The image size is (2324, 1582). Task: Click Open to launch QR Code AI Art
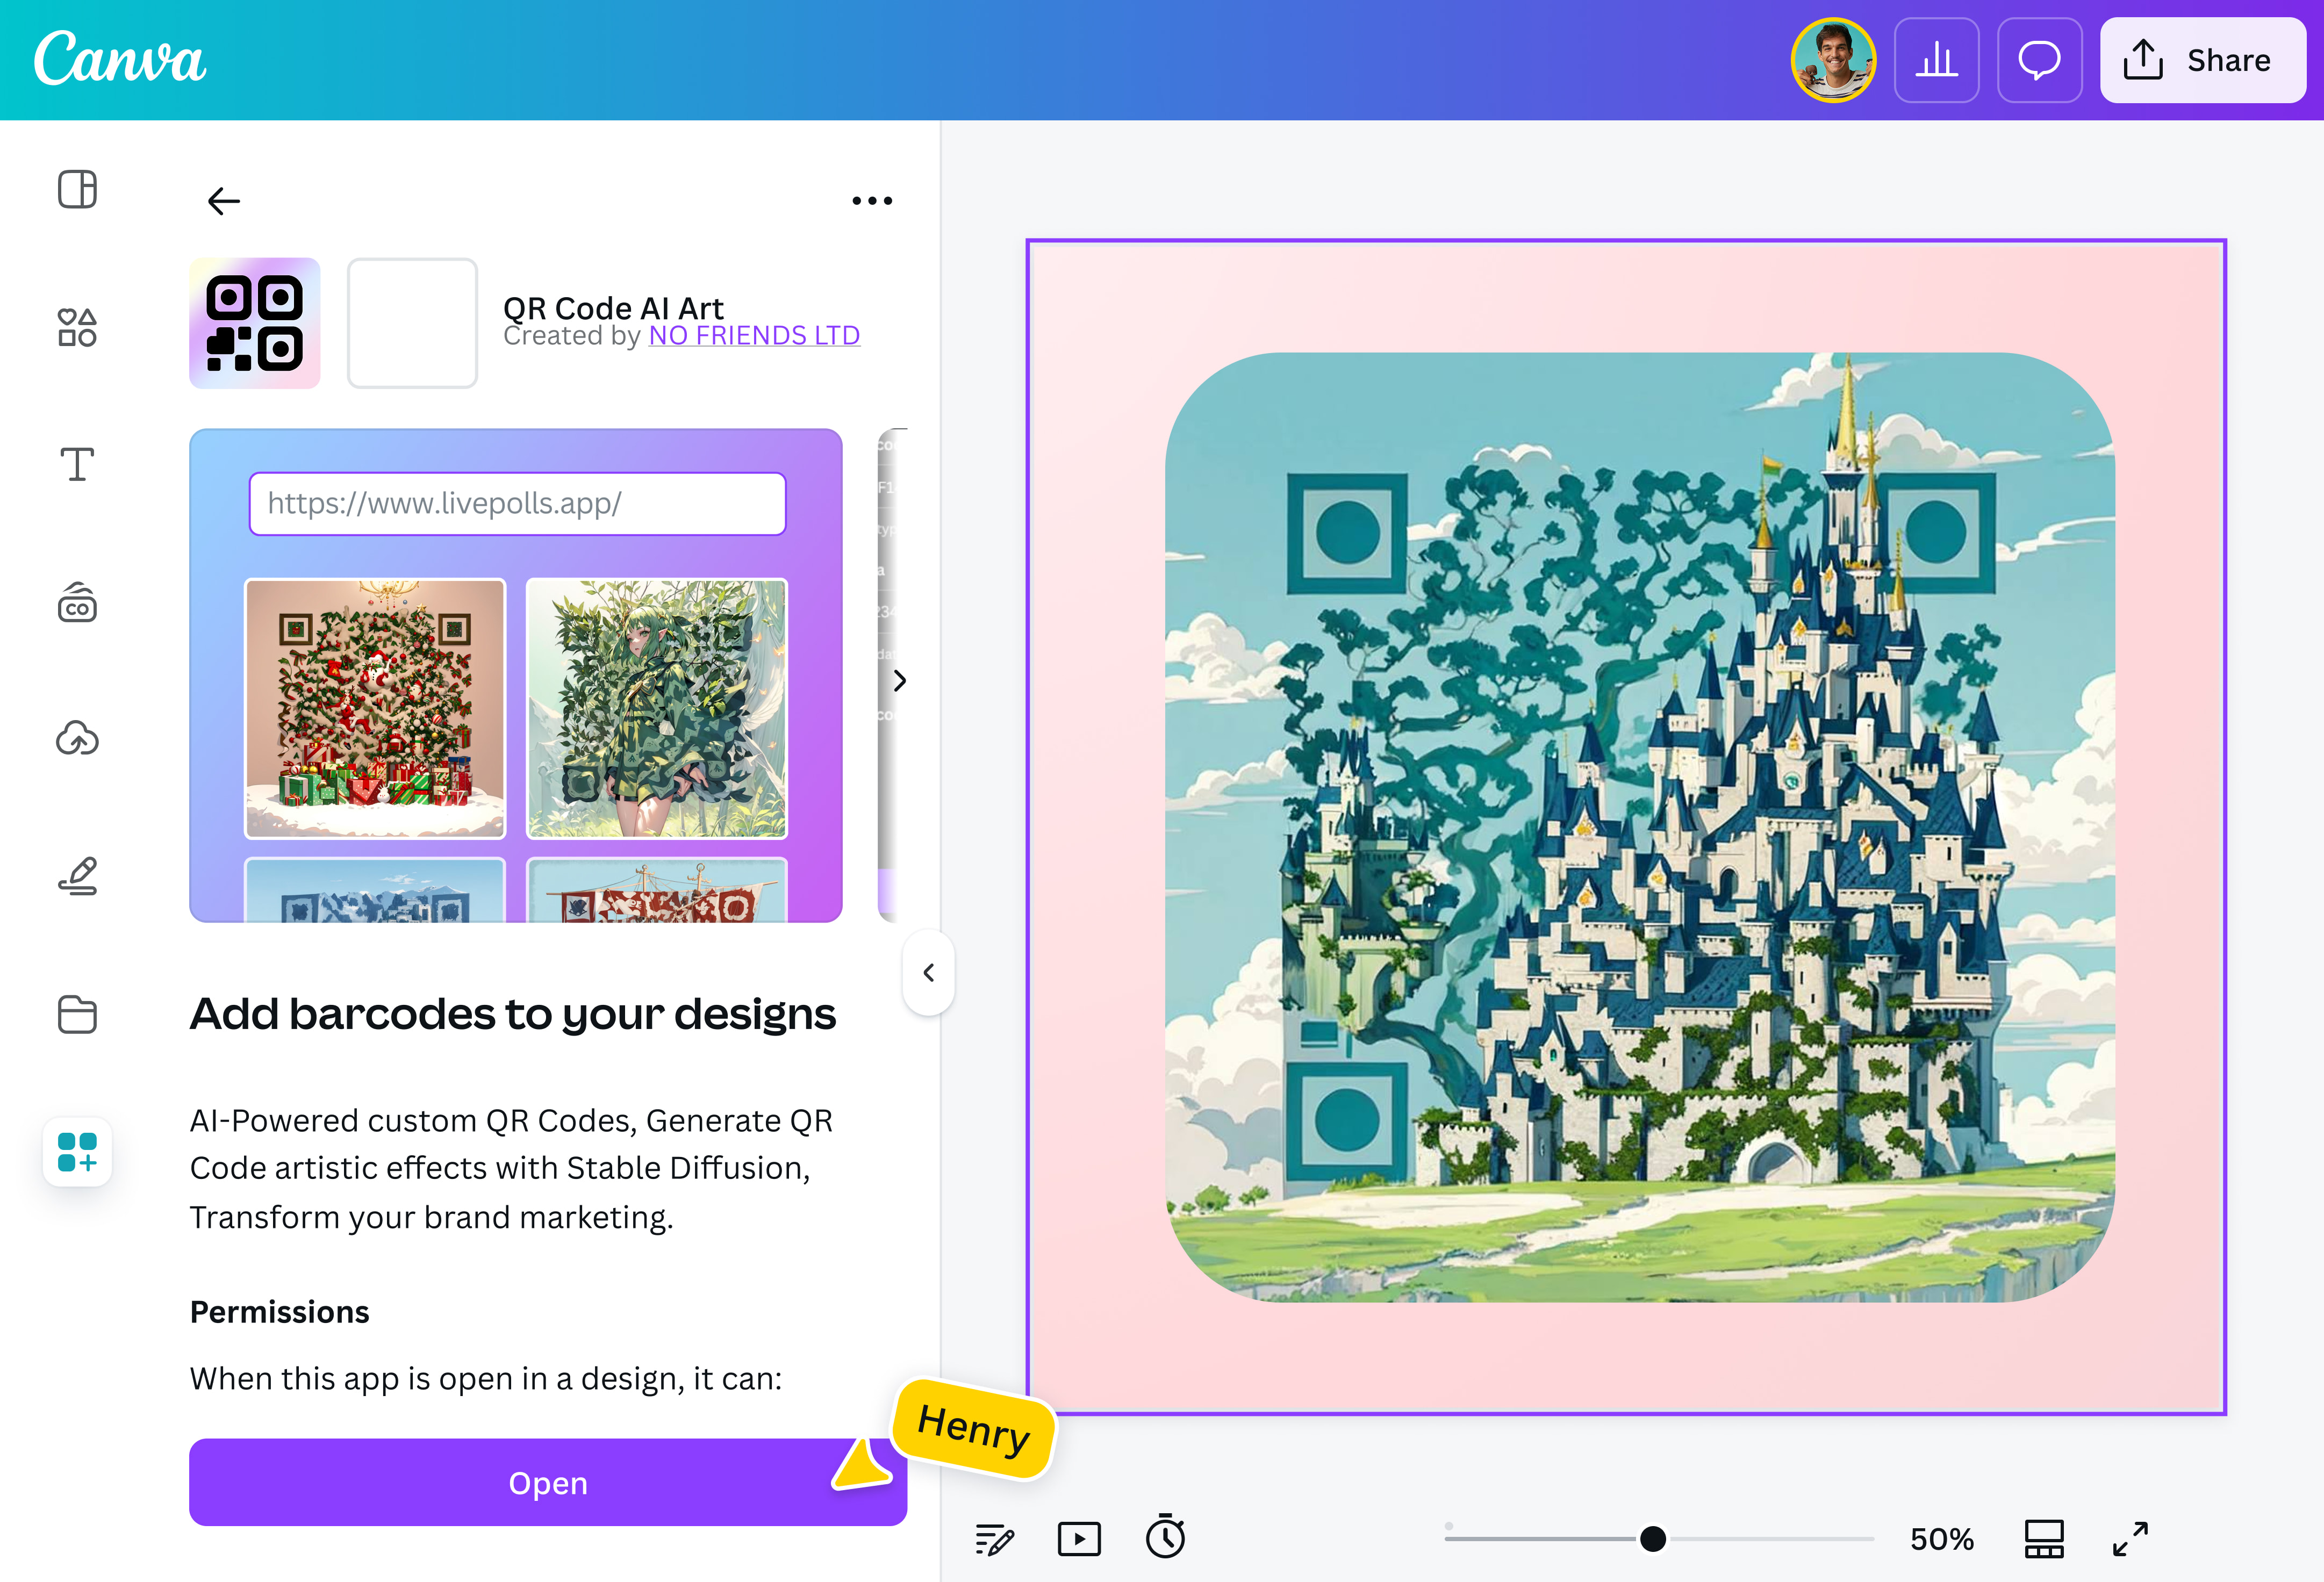click(x=547, y=1482)
